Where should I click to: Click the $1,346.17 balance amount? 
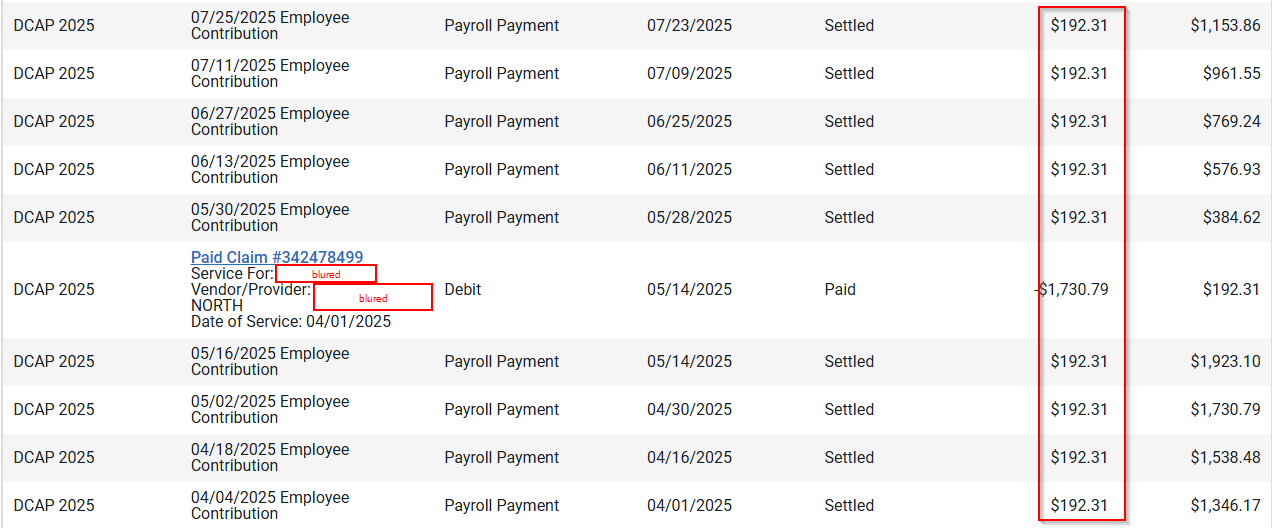(1225, 506)
